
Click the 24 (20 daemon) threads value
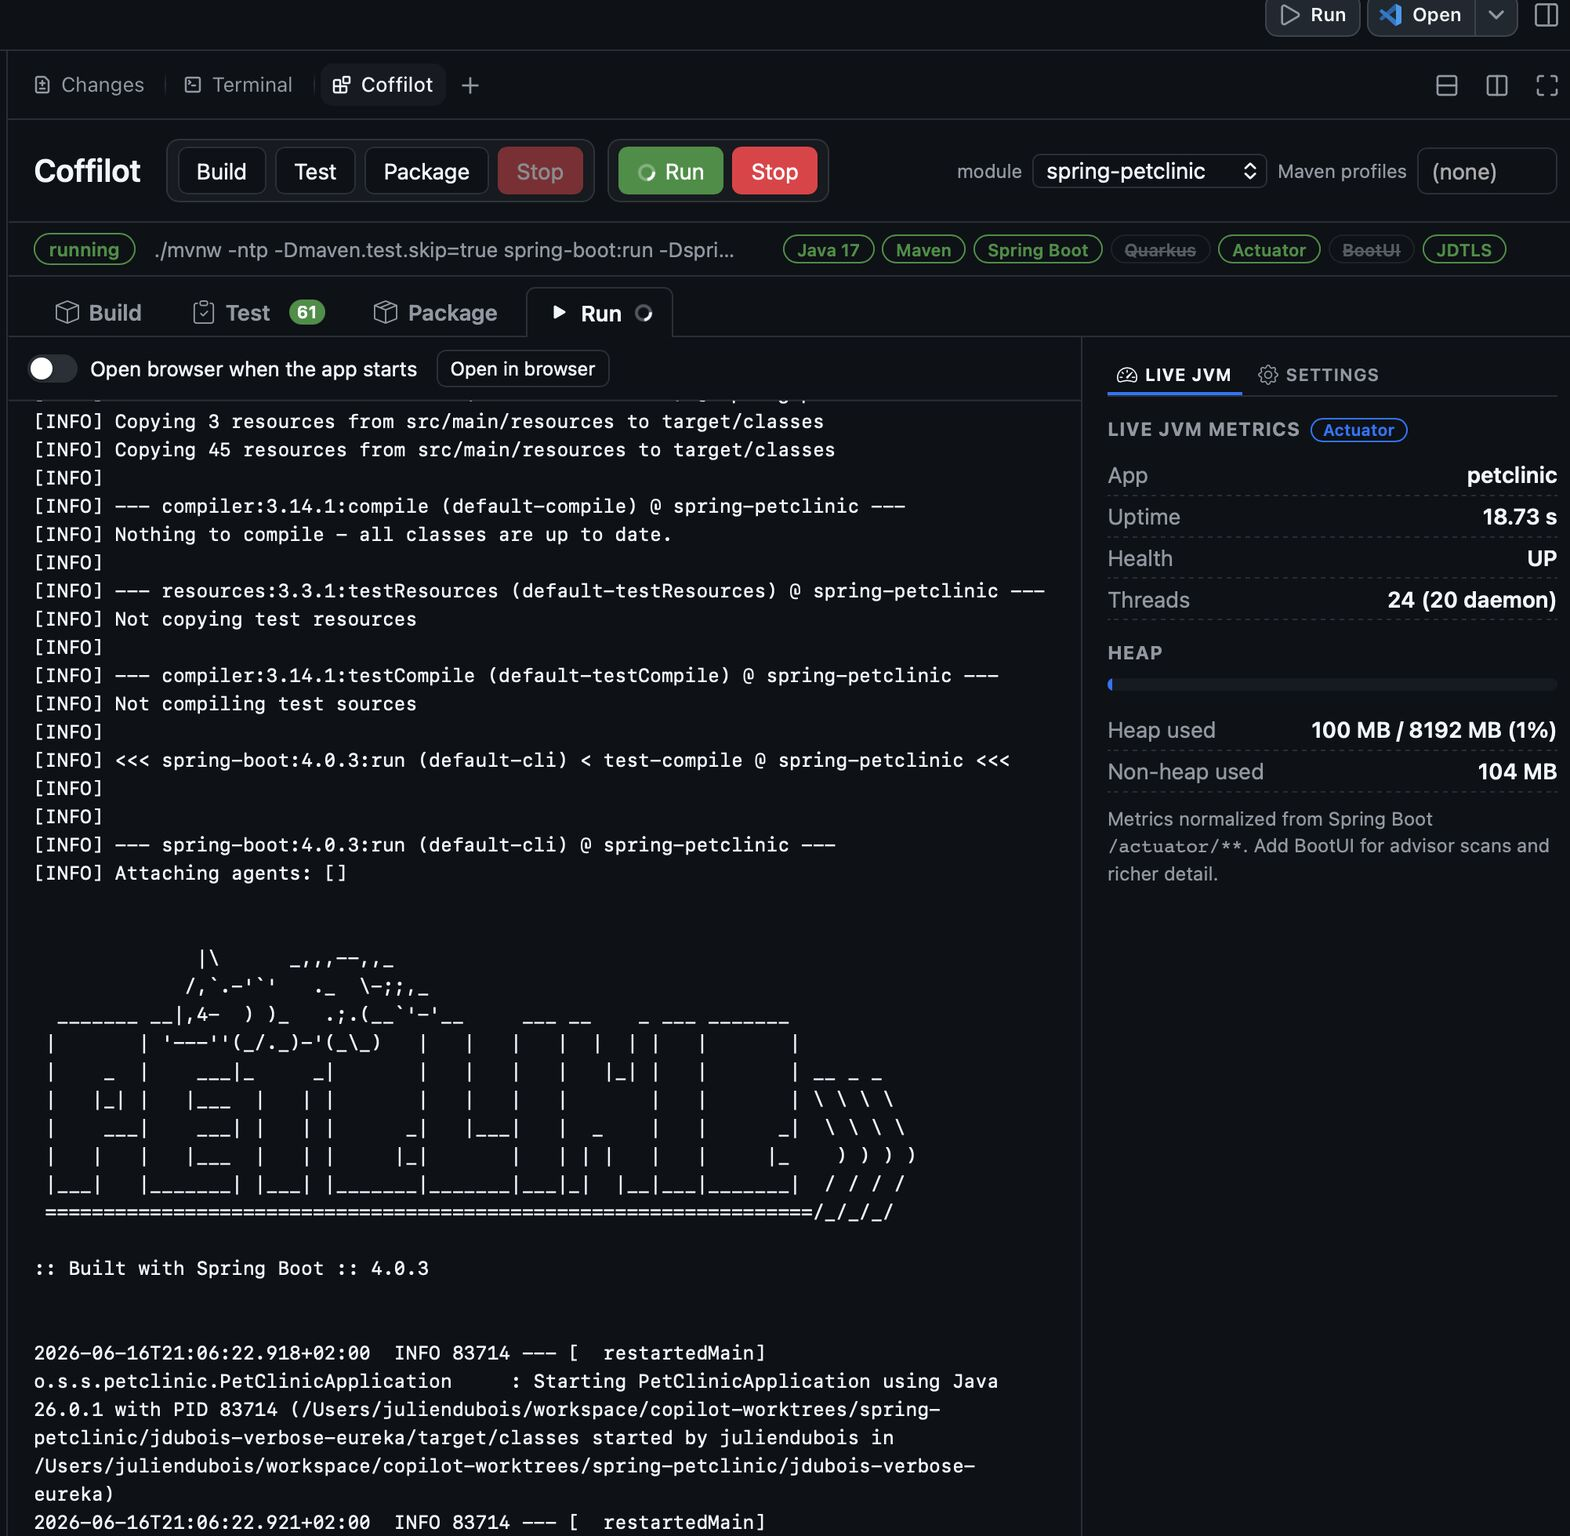point(1471,600)
